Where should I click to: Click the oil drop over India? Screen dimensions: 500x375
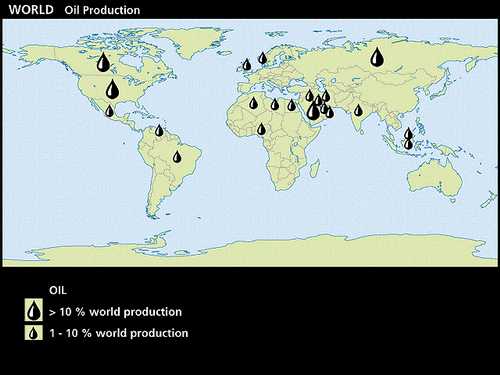[x=358, y=110]
